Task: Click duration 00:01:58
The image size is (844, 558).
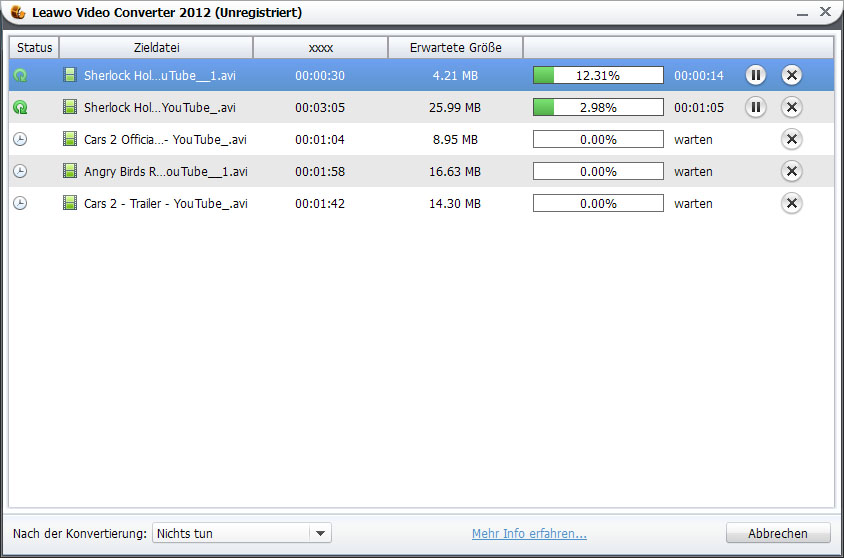Action: tap(320, 172)
